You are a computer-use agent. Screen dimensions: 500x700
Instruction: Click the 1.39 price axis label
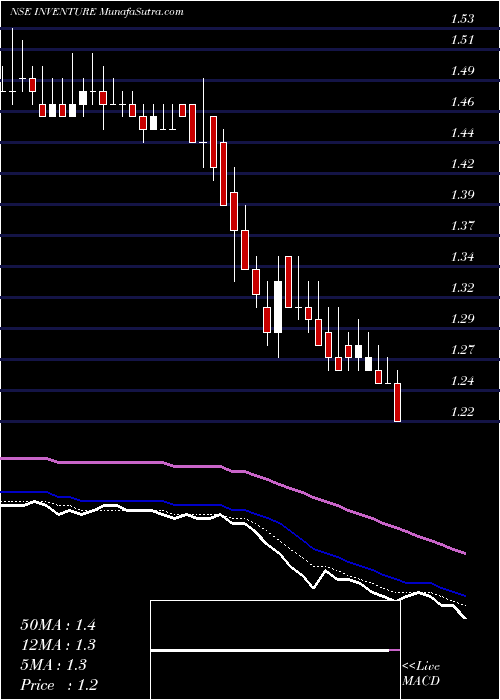click(x=462, y=195)
